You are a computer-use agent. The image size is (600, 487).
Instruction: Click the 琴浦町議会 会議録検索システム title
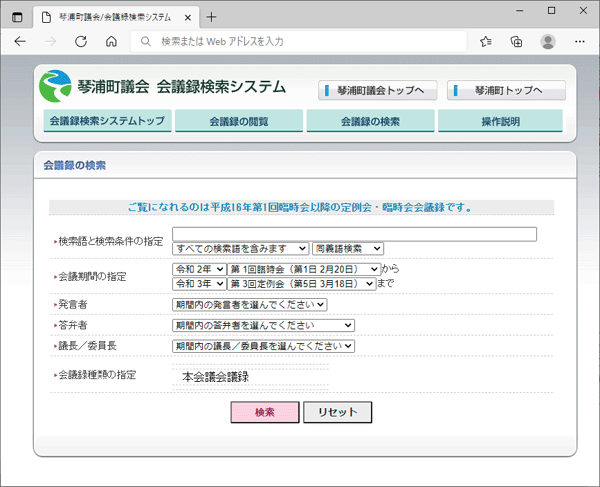(182, 87)
